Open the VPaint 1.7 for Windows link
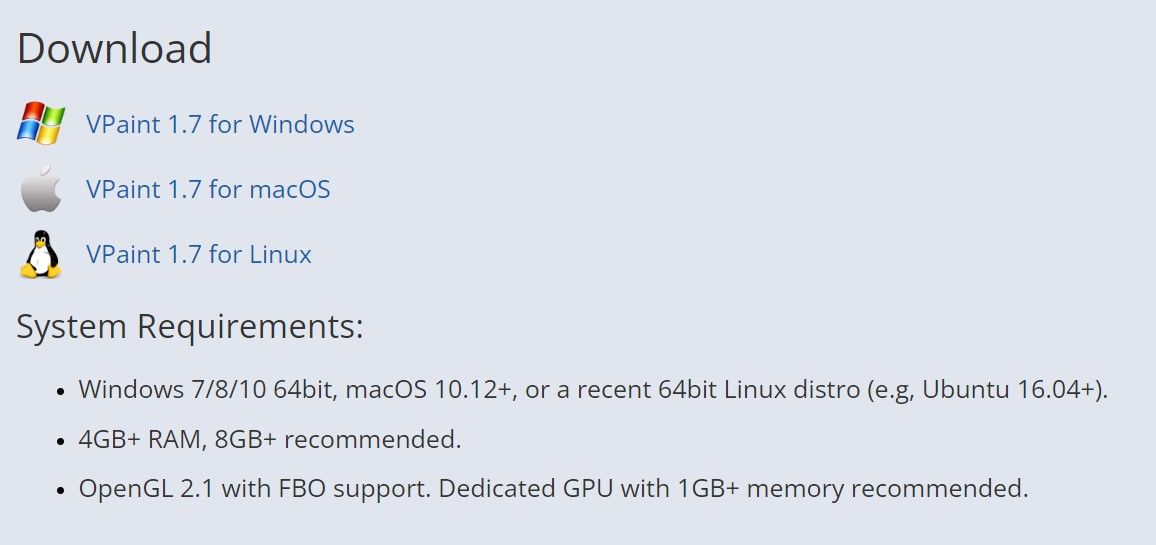The height and width of the screenshot is (545, 1156). (220, 124)
